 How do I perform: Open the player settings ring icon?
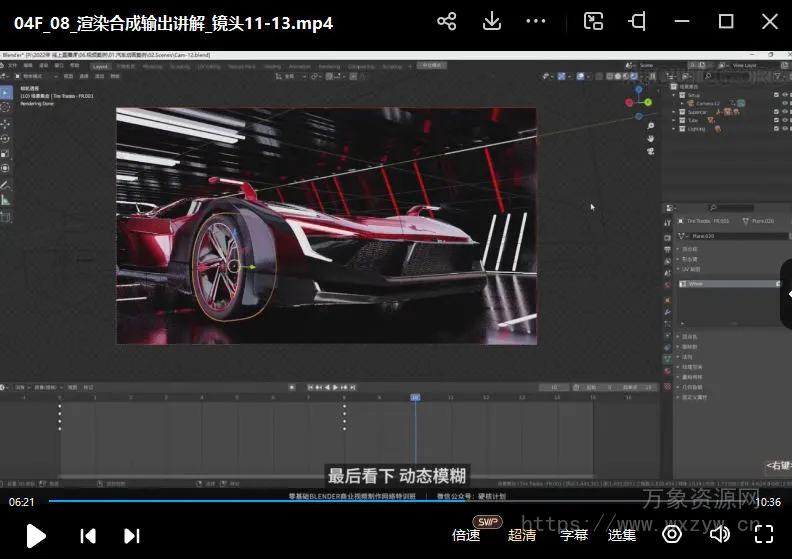(672, 535)
